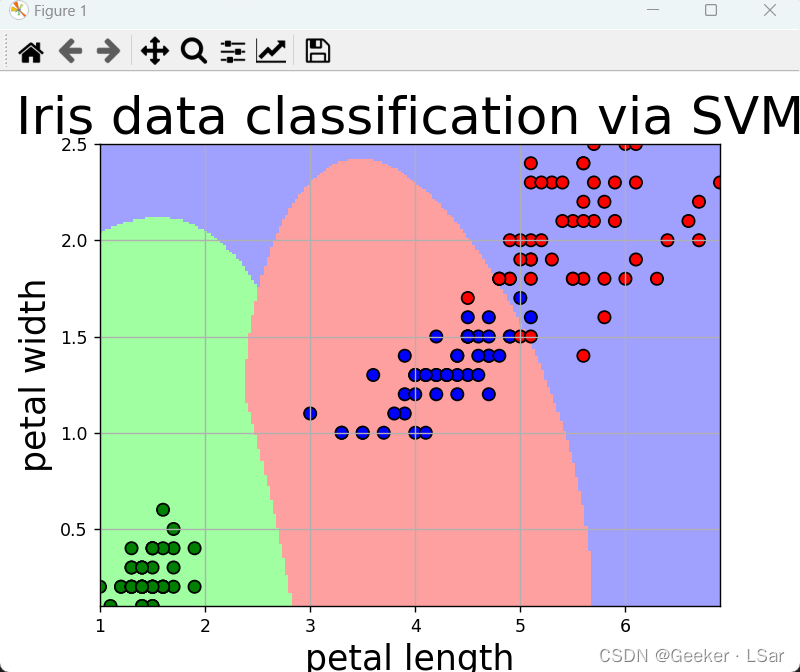
Task: Click the y-axis tick label 1.5
Action: [74, 337]
